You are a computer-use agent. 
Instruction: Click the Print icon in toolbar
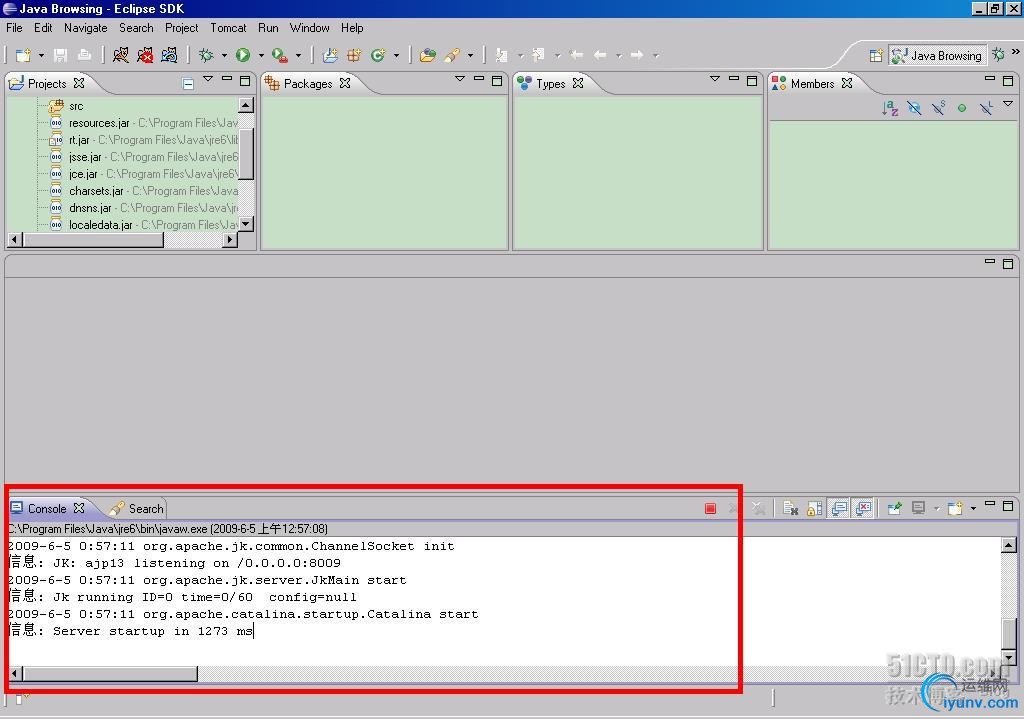click(84, 56)
